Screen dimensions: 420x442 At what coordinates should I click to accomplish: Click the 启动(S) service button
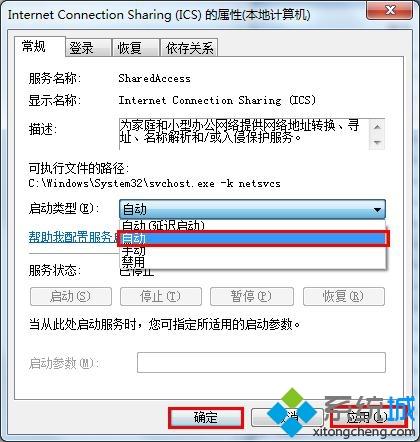[x=71, y=296]
